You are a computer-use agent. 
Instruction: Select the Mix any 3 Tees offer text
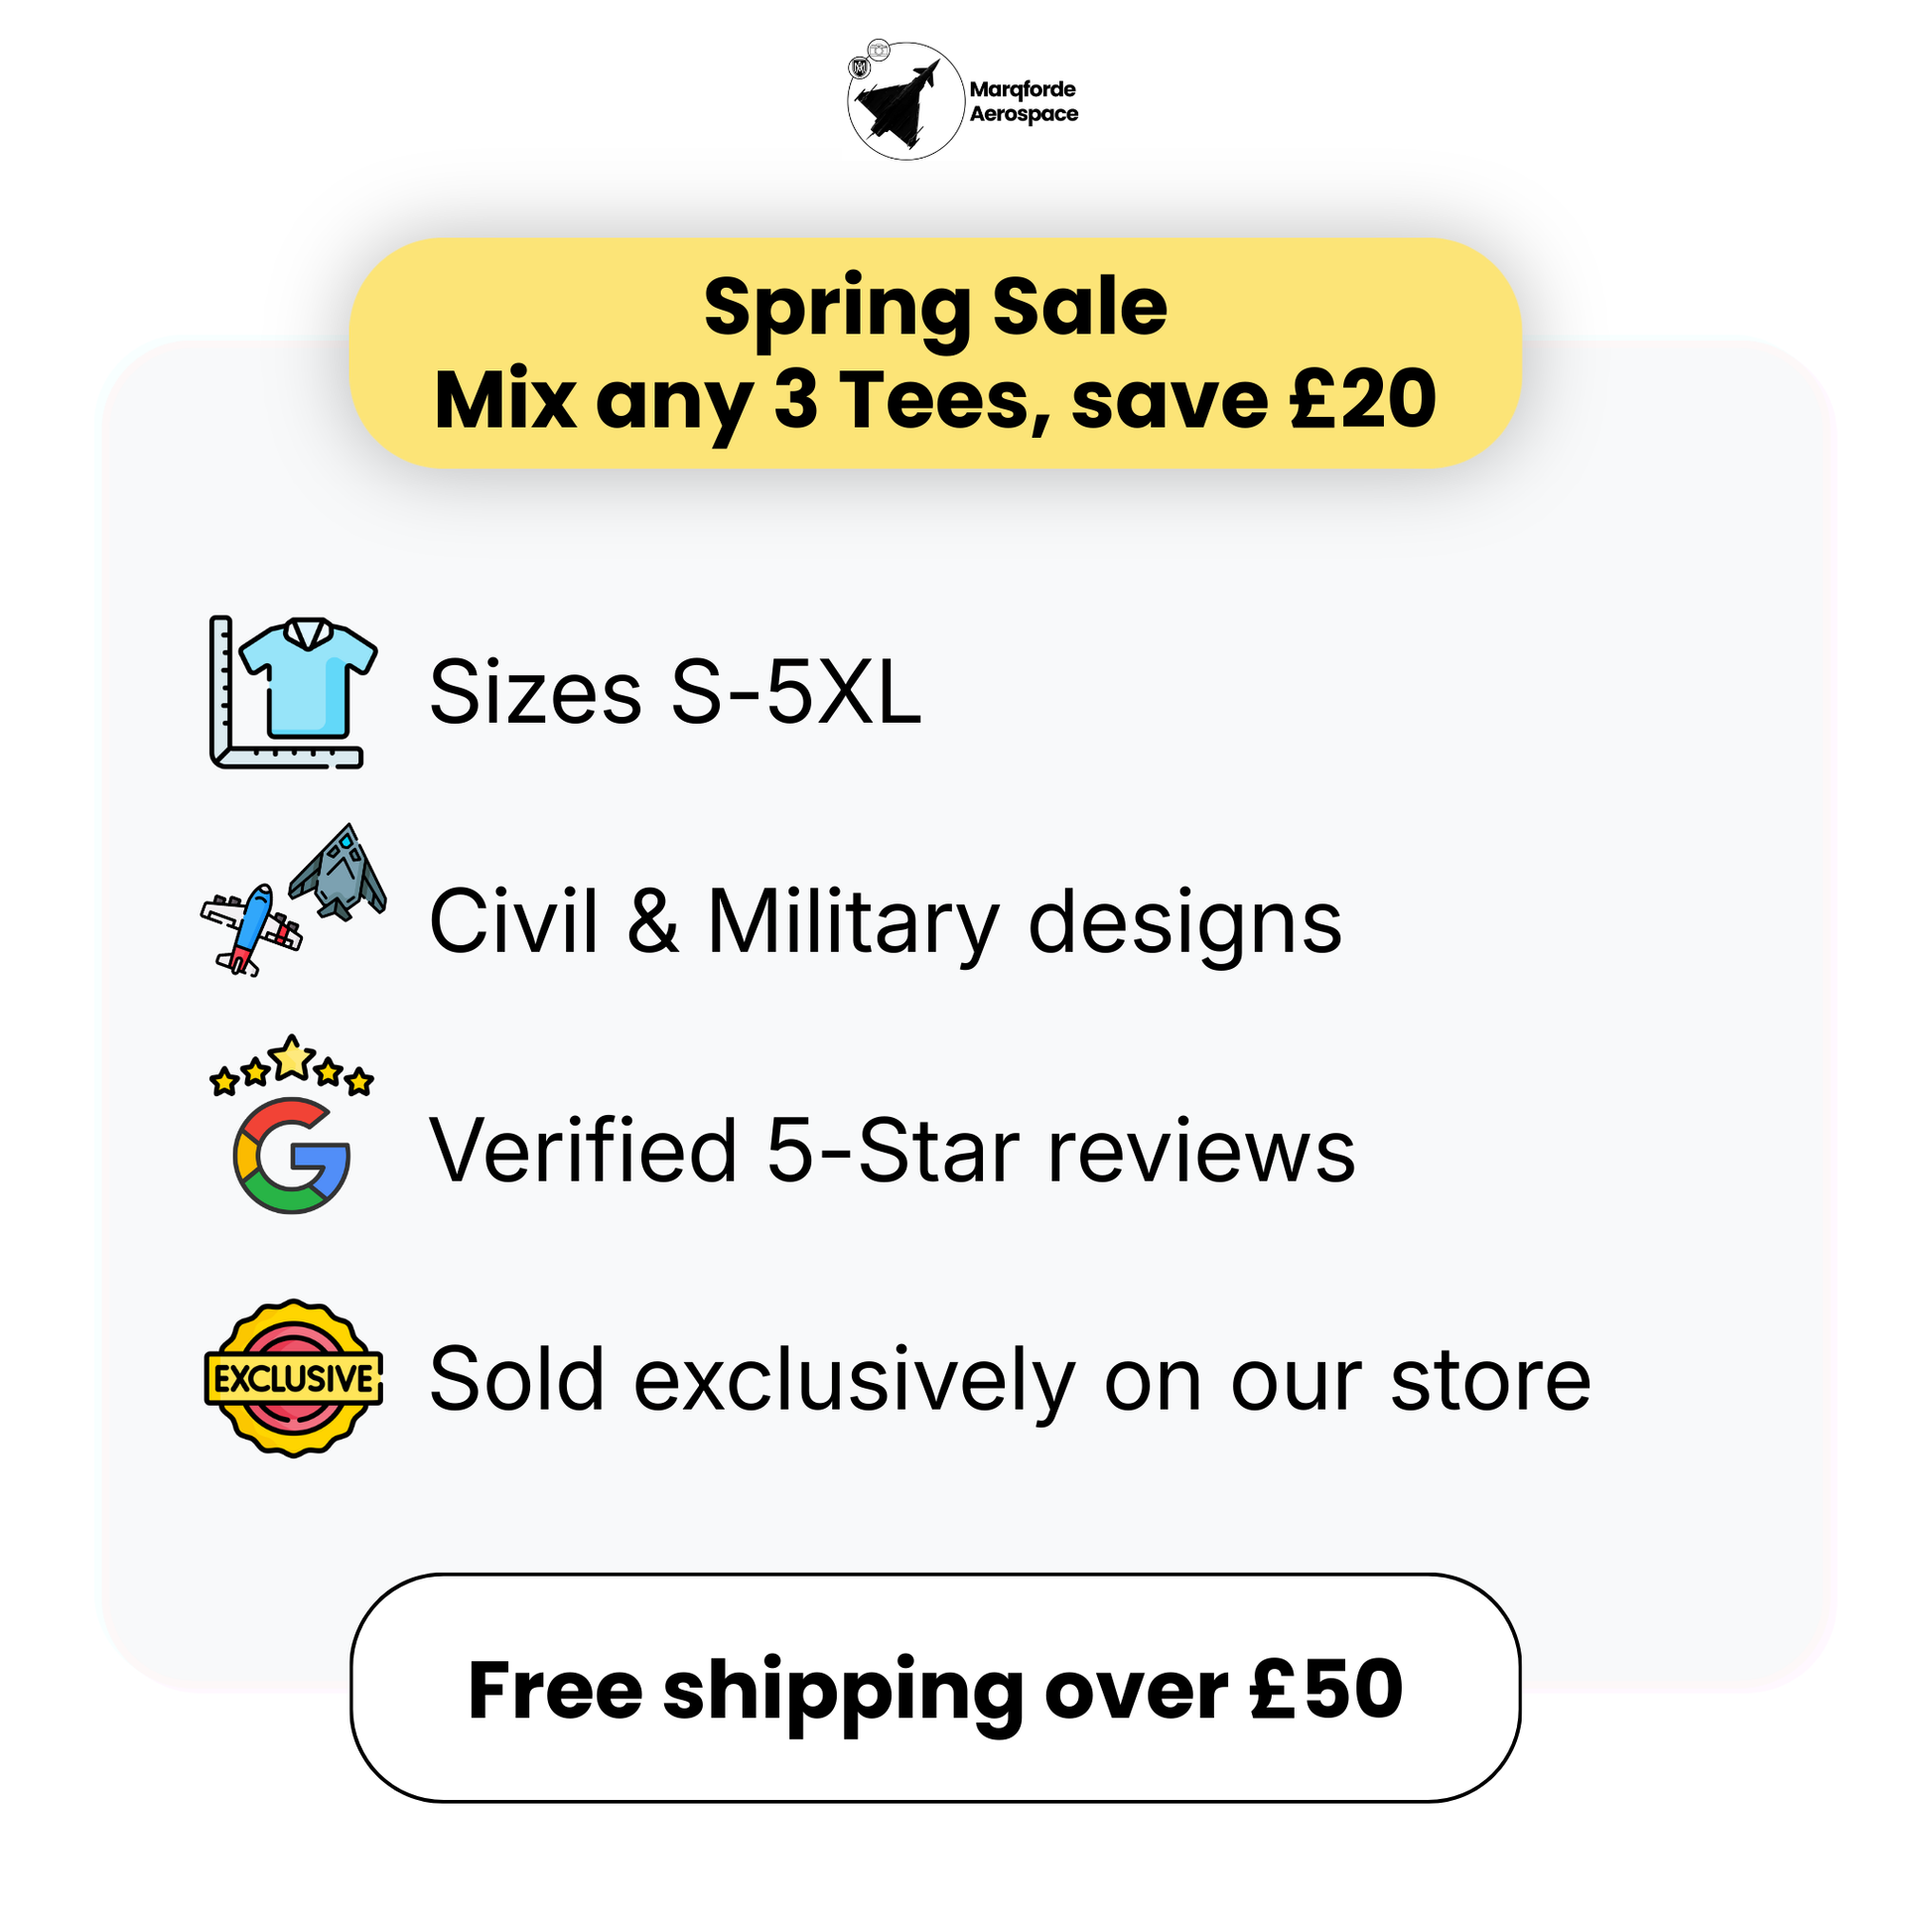point(935,400)
